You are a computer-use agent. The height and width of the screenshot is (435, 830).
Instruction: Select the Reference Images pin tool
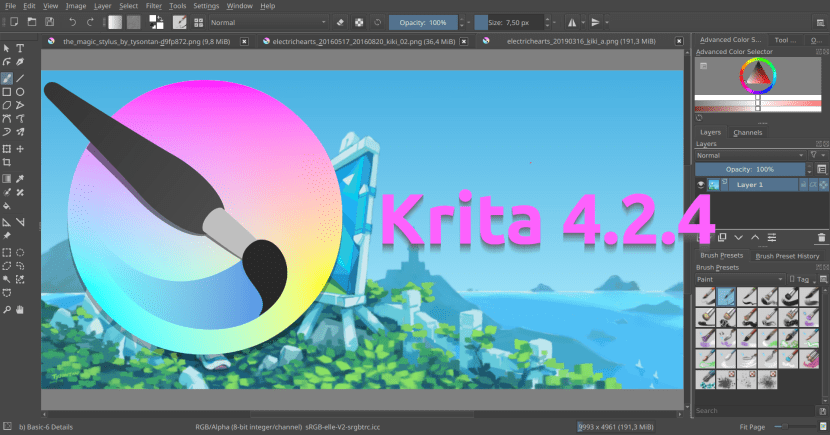[x=7, y=236]
